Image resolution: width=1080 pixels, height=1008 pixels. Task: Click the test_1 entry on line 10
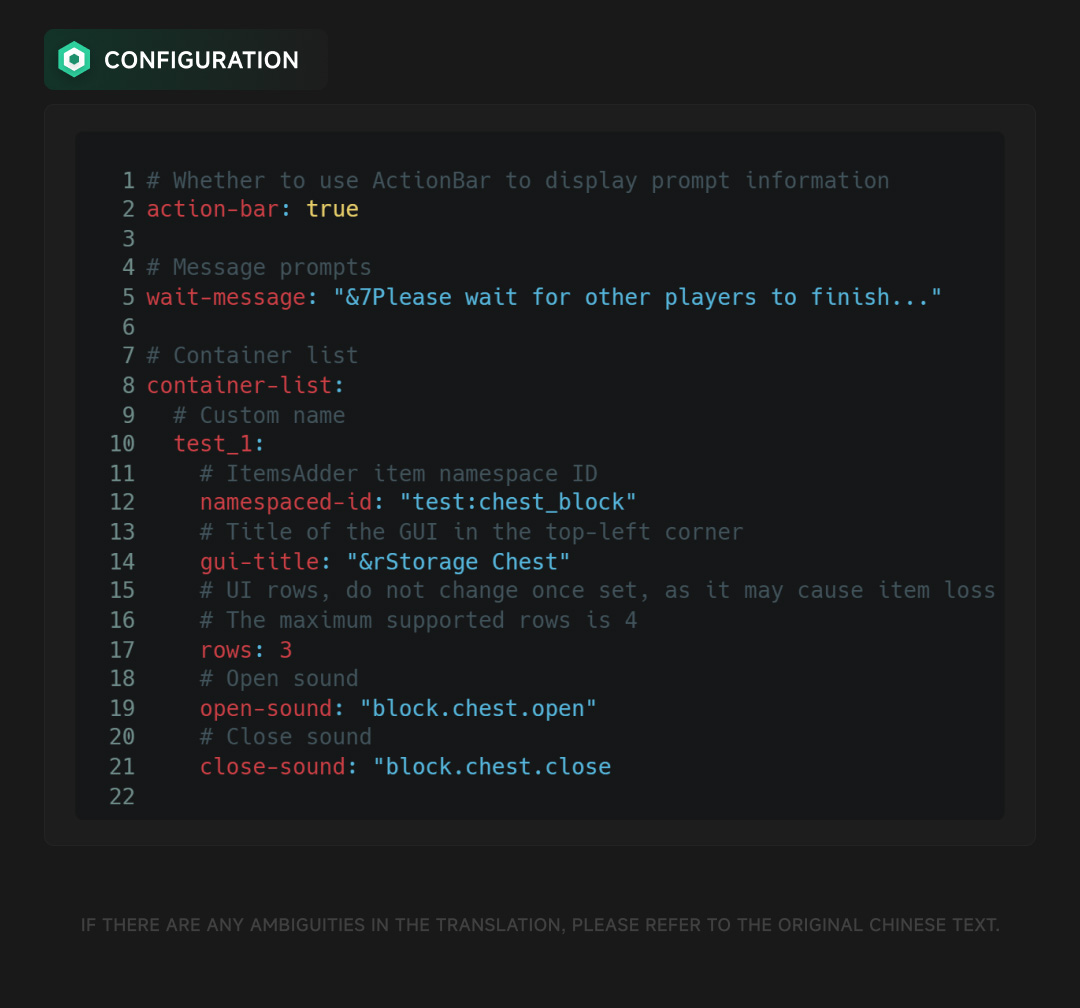coord(214,444)
